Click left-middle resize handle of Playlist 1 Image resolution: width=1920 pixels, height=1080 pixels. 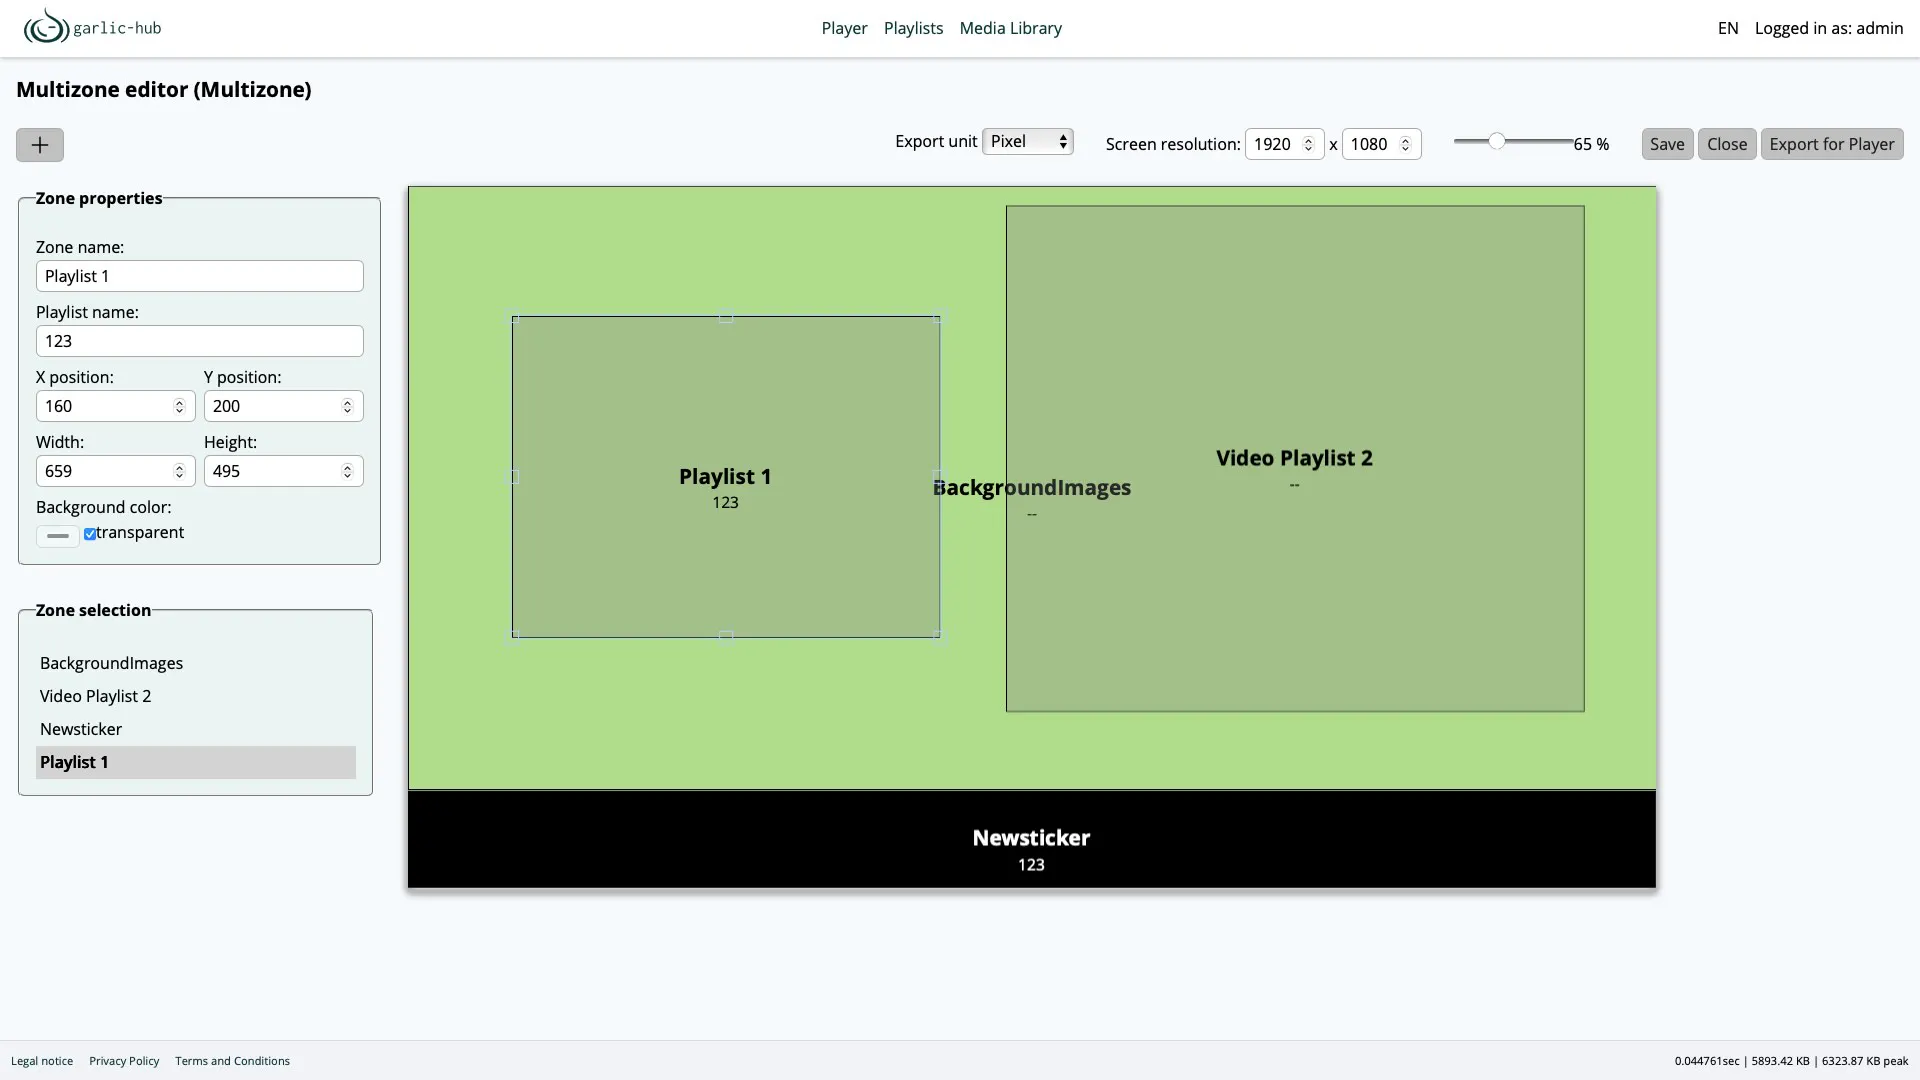[514, 477]
